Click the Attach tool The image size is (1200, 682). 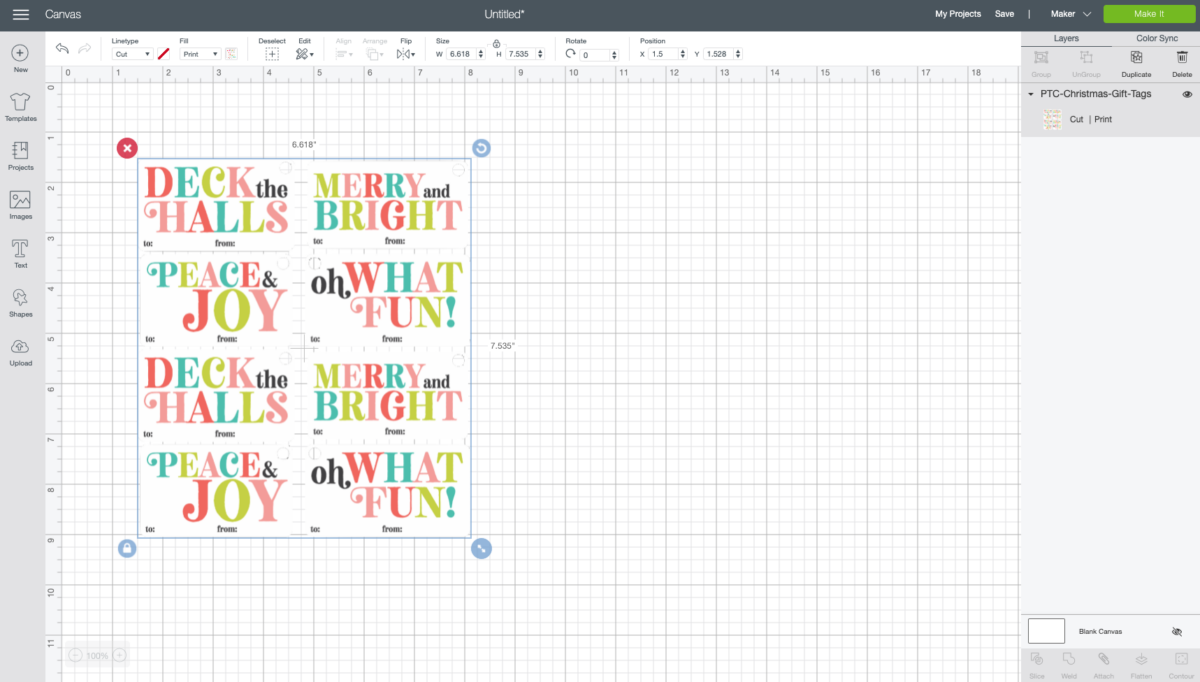coord(1103,660)
